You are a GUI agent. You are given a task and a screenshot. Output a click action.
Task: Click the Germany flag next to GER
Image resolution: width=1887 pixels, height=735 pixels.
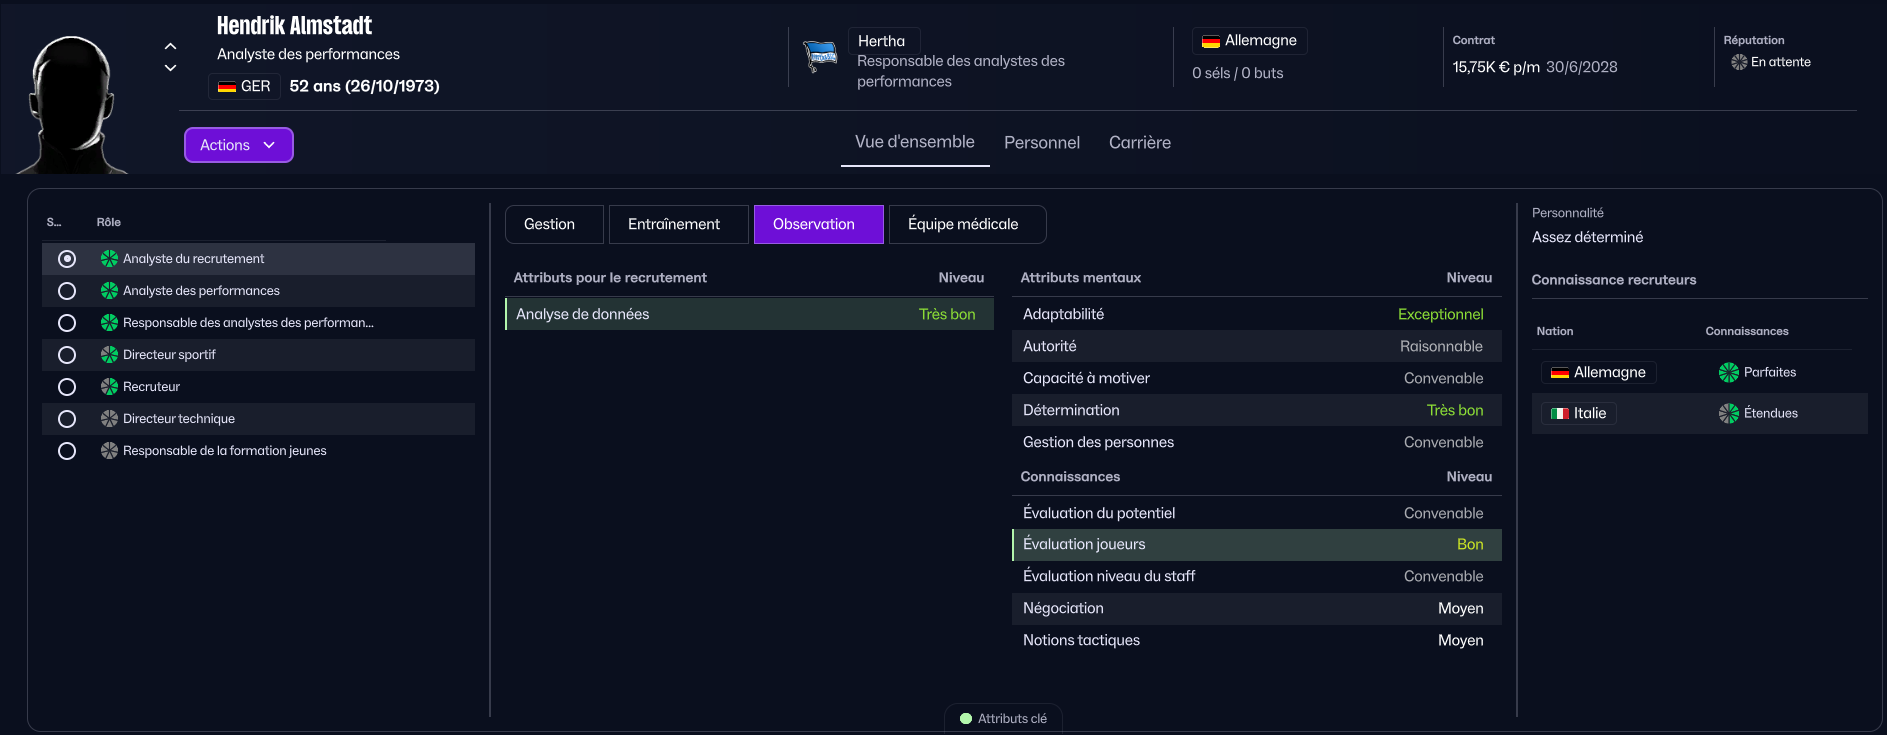tap(227, 87)
